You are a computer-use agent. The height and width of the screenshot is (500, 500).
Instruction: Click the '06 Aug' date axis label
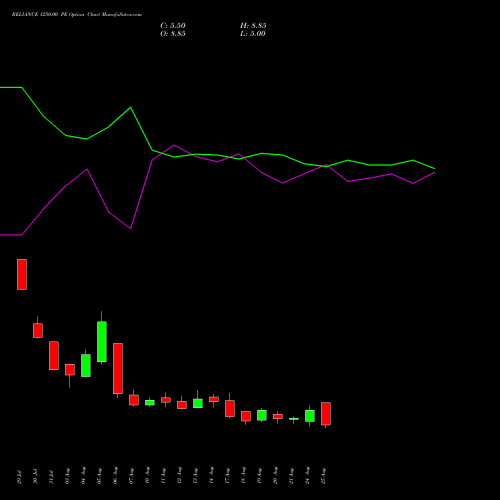coord(115,476)
